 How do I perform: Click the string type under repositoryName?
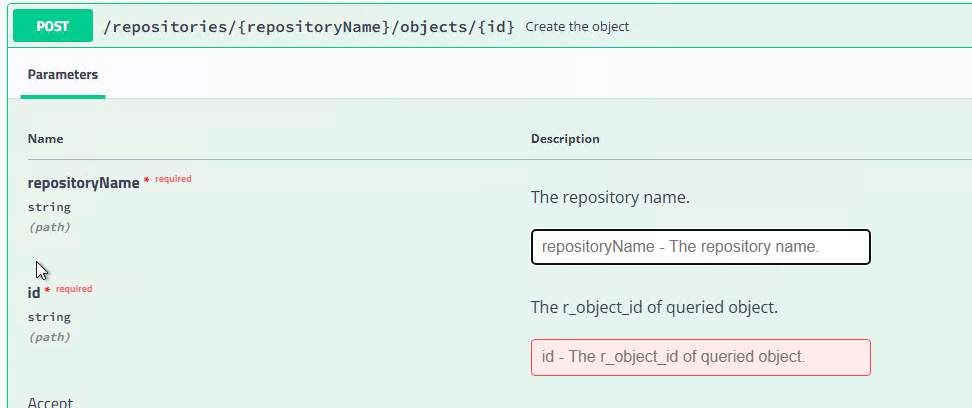[49, 207]
